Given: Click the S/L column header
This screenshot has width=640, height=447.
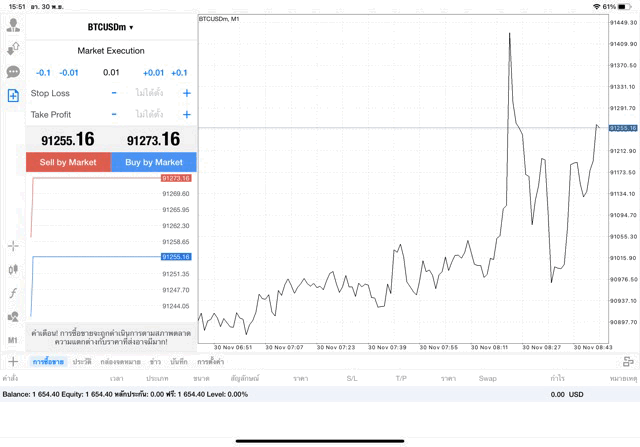Looking at the screenshot, I should pyautogui.click(x=352, y=378).
